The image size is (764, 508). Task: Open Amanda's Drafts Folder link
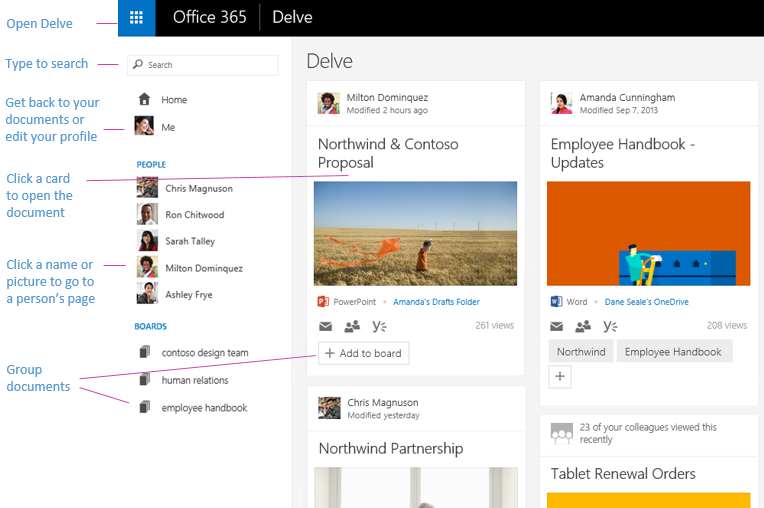click(x=436, y=302)
